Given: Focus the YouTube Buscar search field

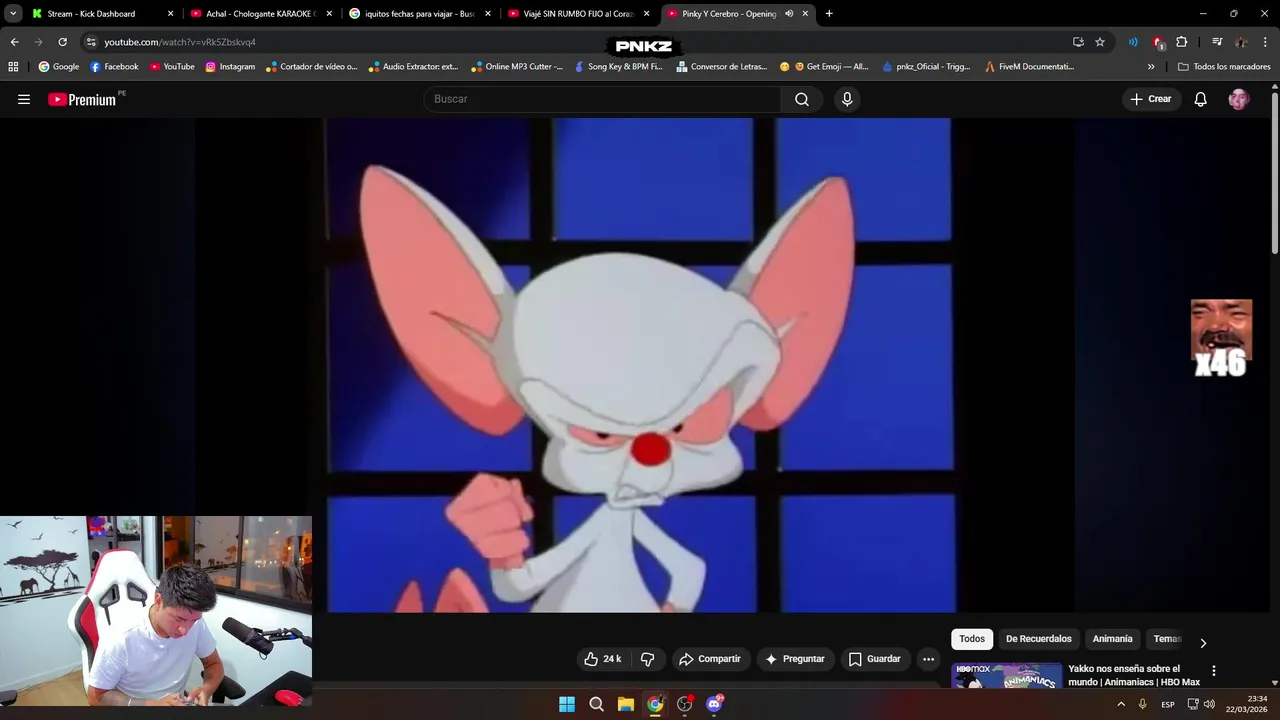Looking at the screenshot, I should pos(603,99).
